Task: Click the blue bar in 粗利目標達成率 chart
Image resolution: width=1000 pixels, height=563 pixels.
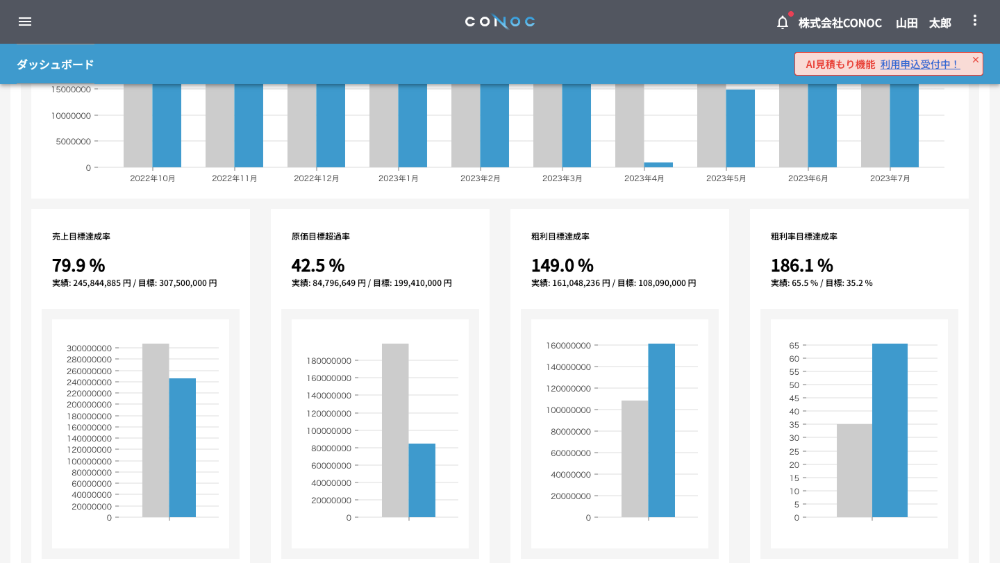Action: coord(661,430)
